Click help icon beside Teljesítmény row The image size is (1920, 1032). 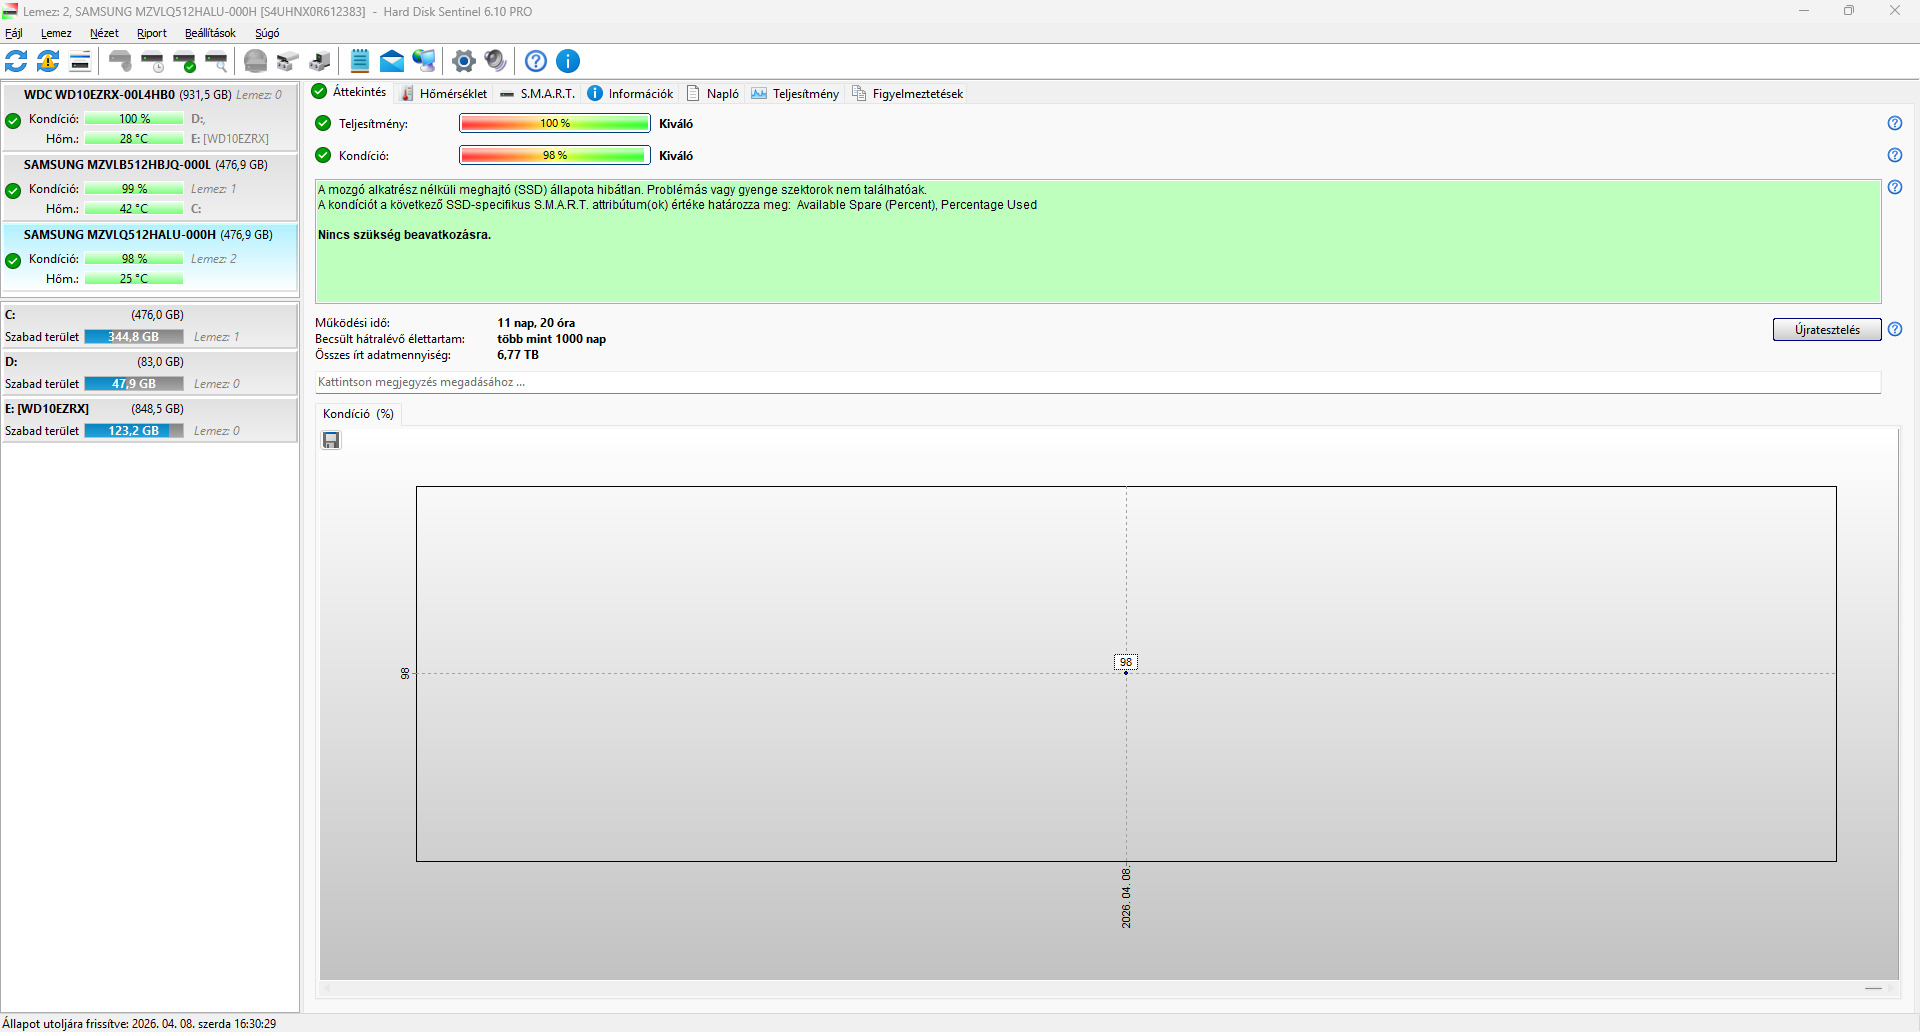tap(1894, 123)
